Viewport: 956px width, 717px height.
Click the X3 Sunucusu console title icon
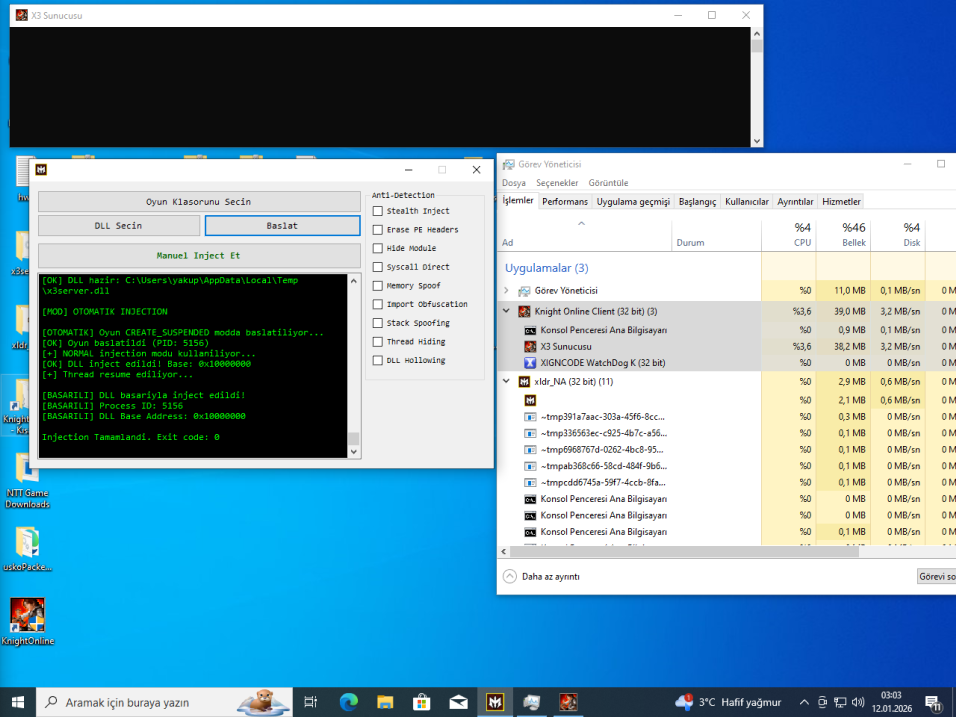(22, 15)
